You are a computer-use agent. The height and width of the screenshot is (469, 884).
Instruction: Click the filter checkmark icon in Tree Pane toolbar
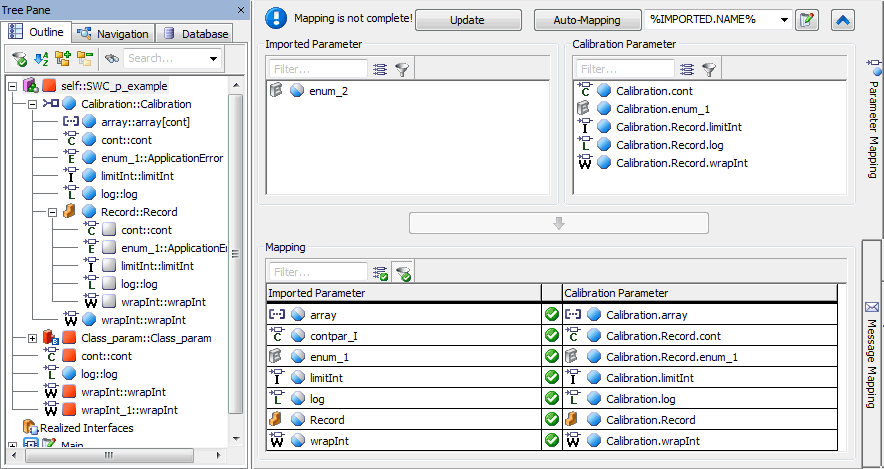coord(20,58)
